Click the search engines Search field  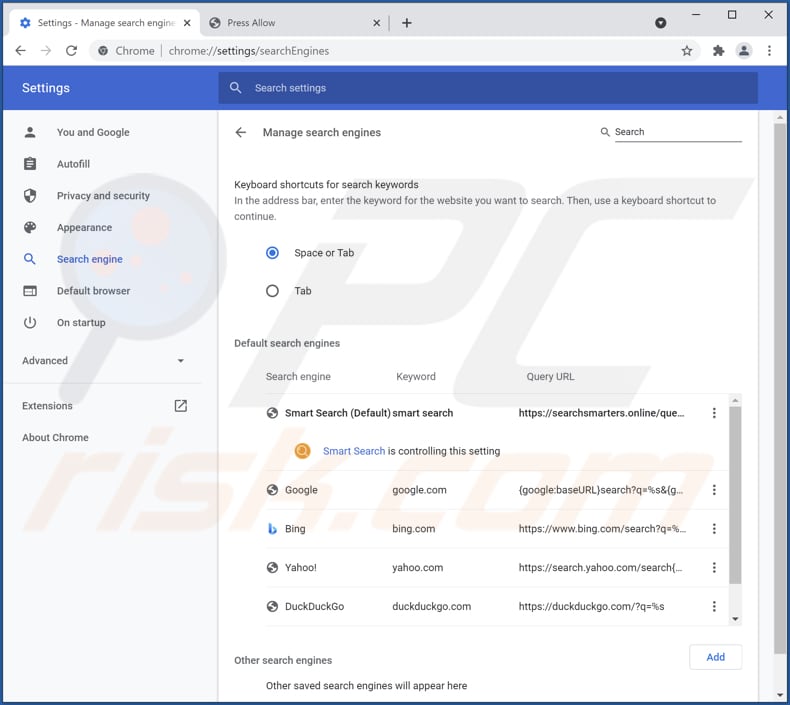pos(678,132)
